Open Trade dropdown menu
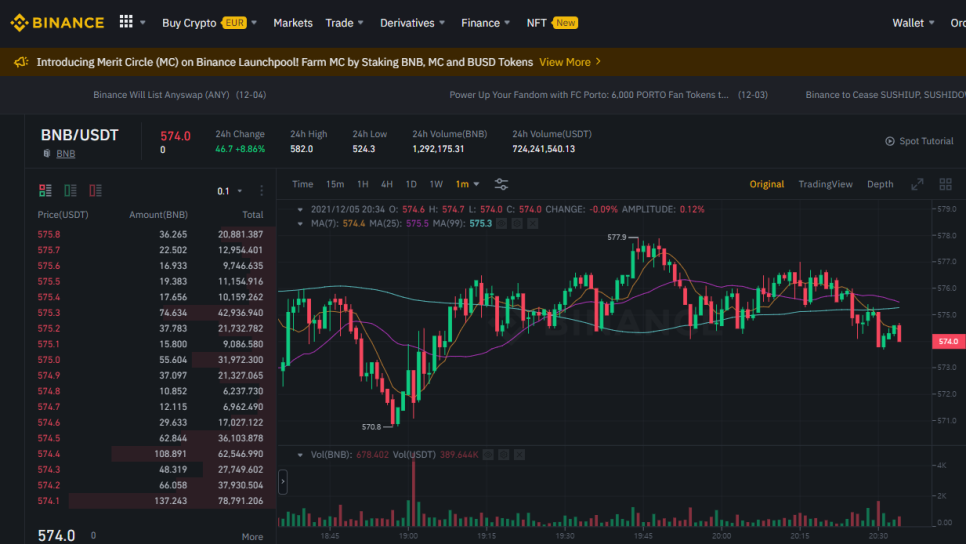The height and width of the screenshot is (544, 966). click(x=344, y=23)
